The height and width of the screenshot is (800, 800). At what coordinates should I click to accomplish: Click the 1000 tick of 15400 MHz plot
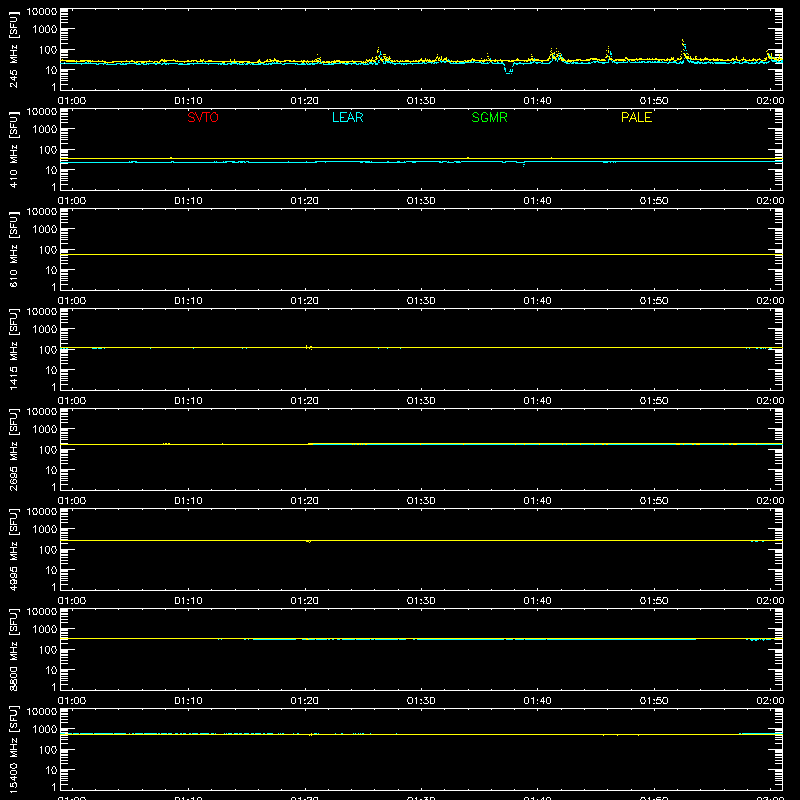pos(45,730)
